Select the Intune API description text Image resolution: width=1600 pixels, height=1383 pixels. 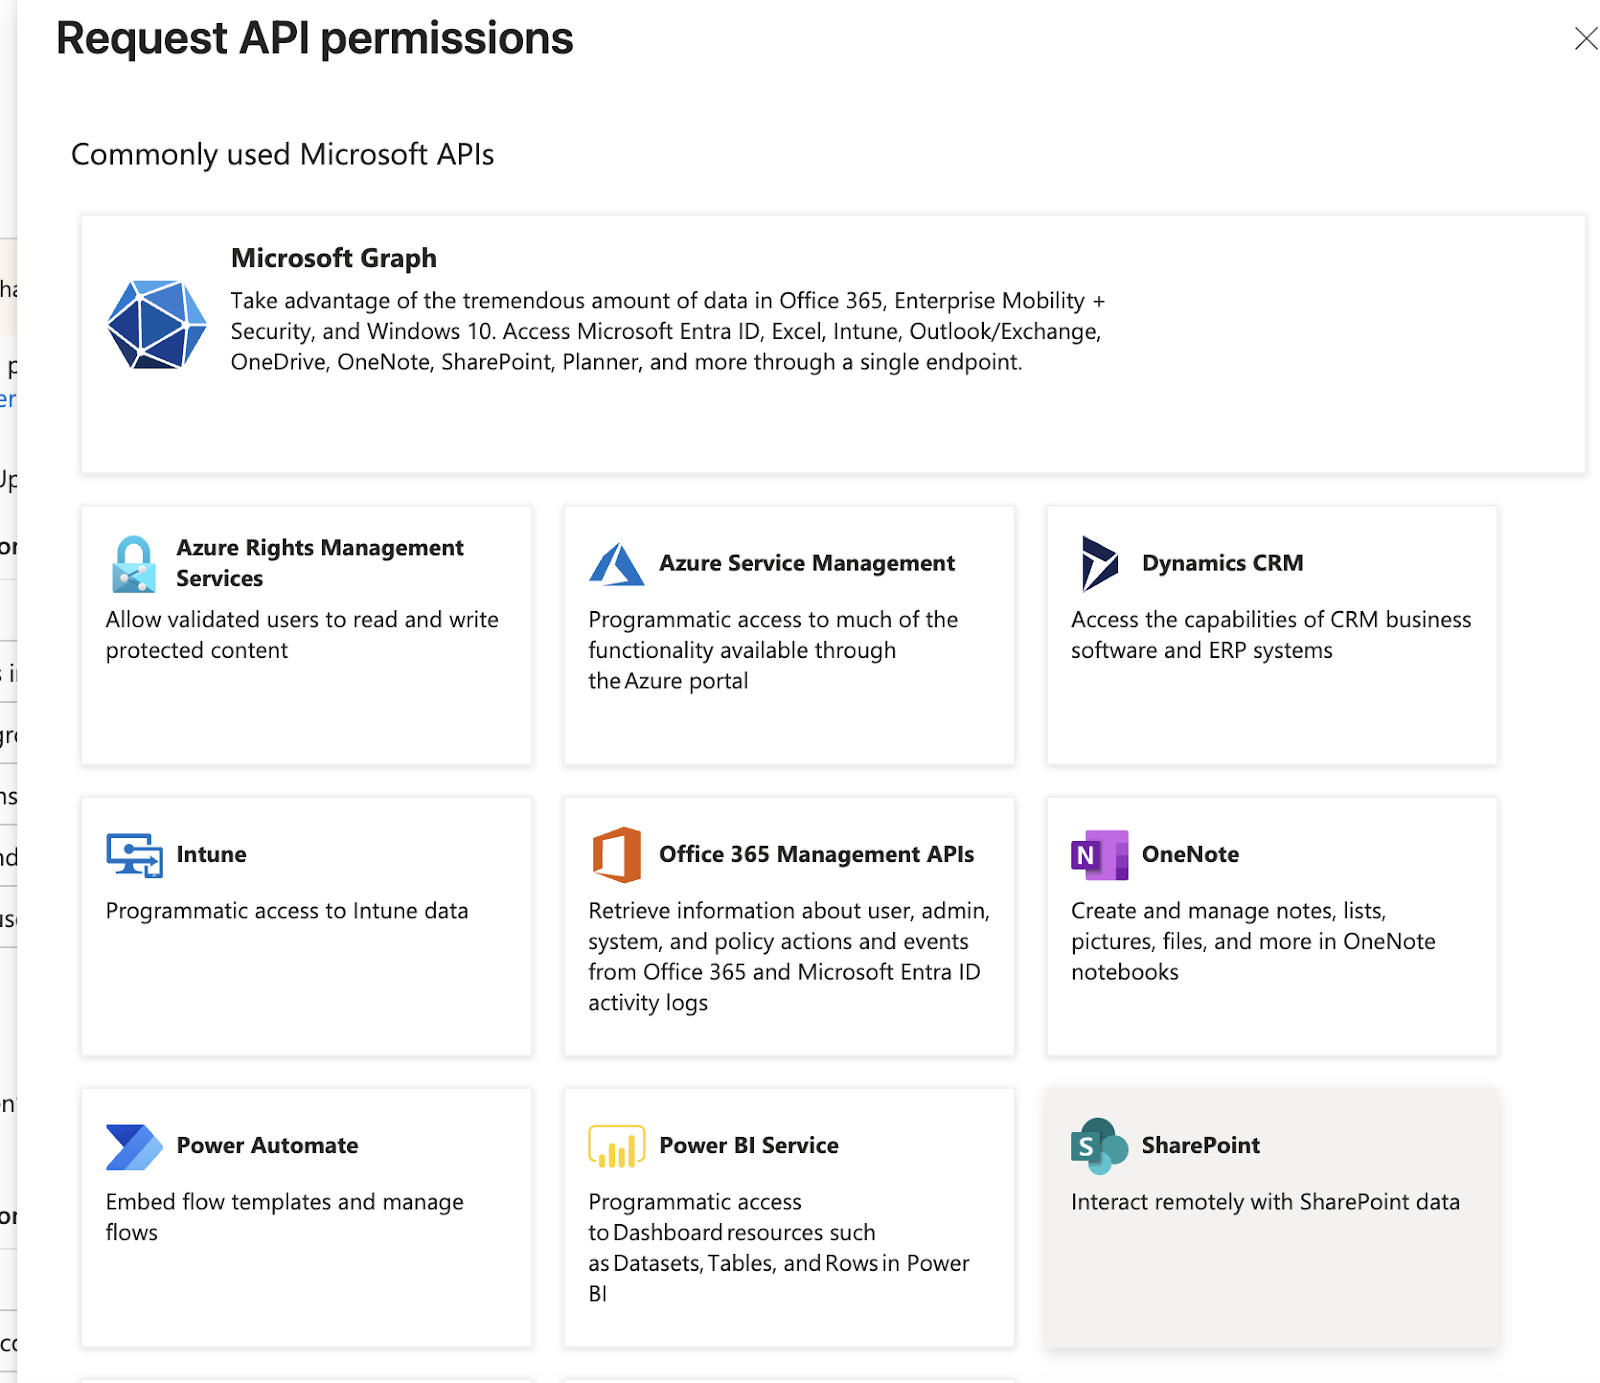[x=286, y=911]
